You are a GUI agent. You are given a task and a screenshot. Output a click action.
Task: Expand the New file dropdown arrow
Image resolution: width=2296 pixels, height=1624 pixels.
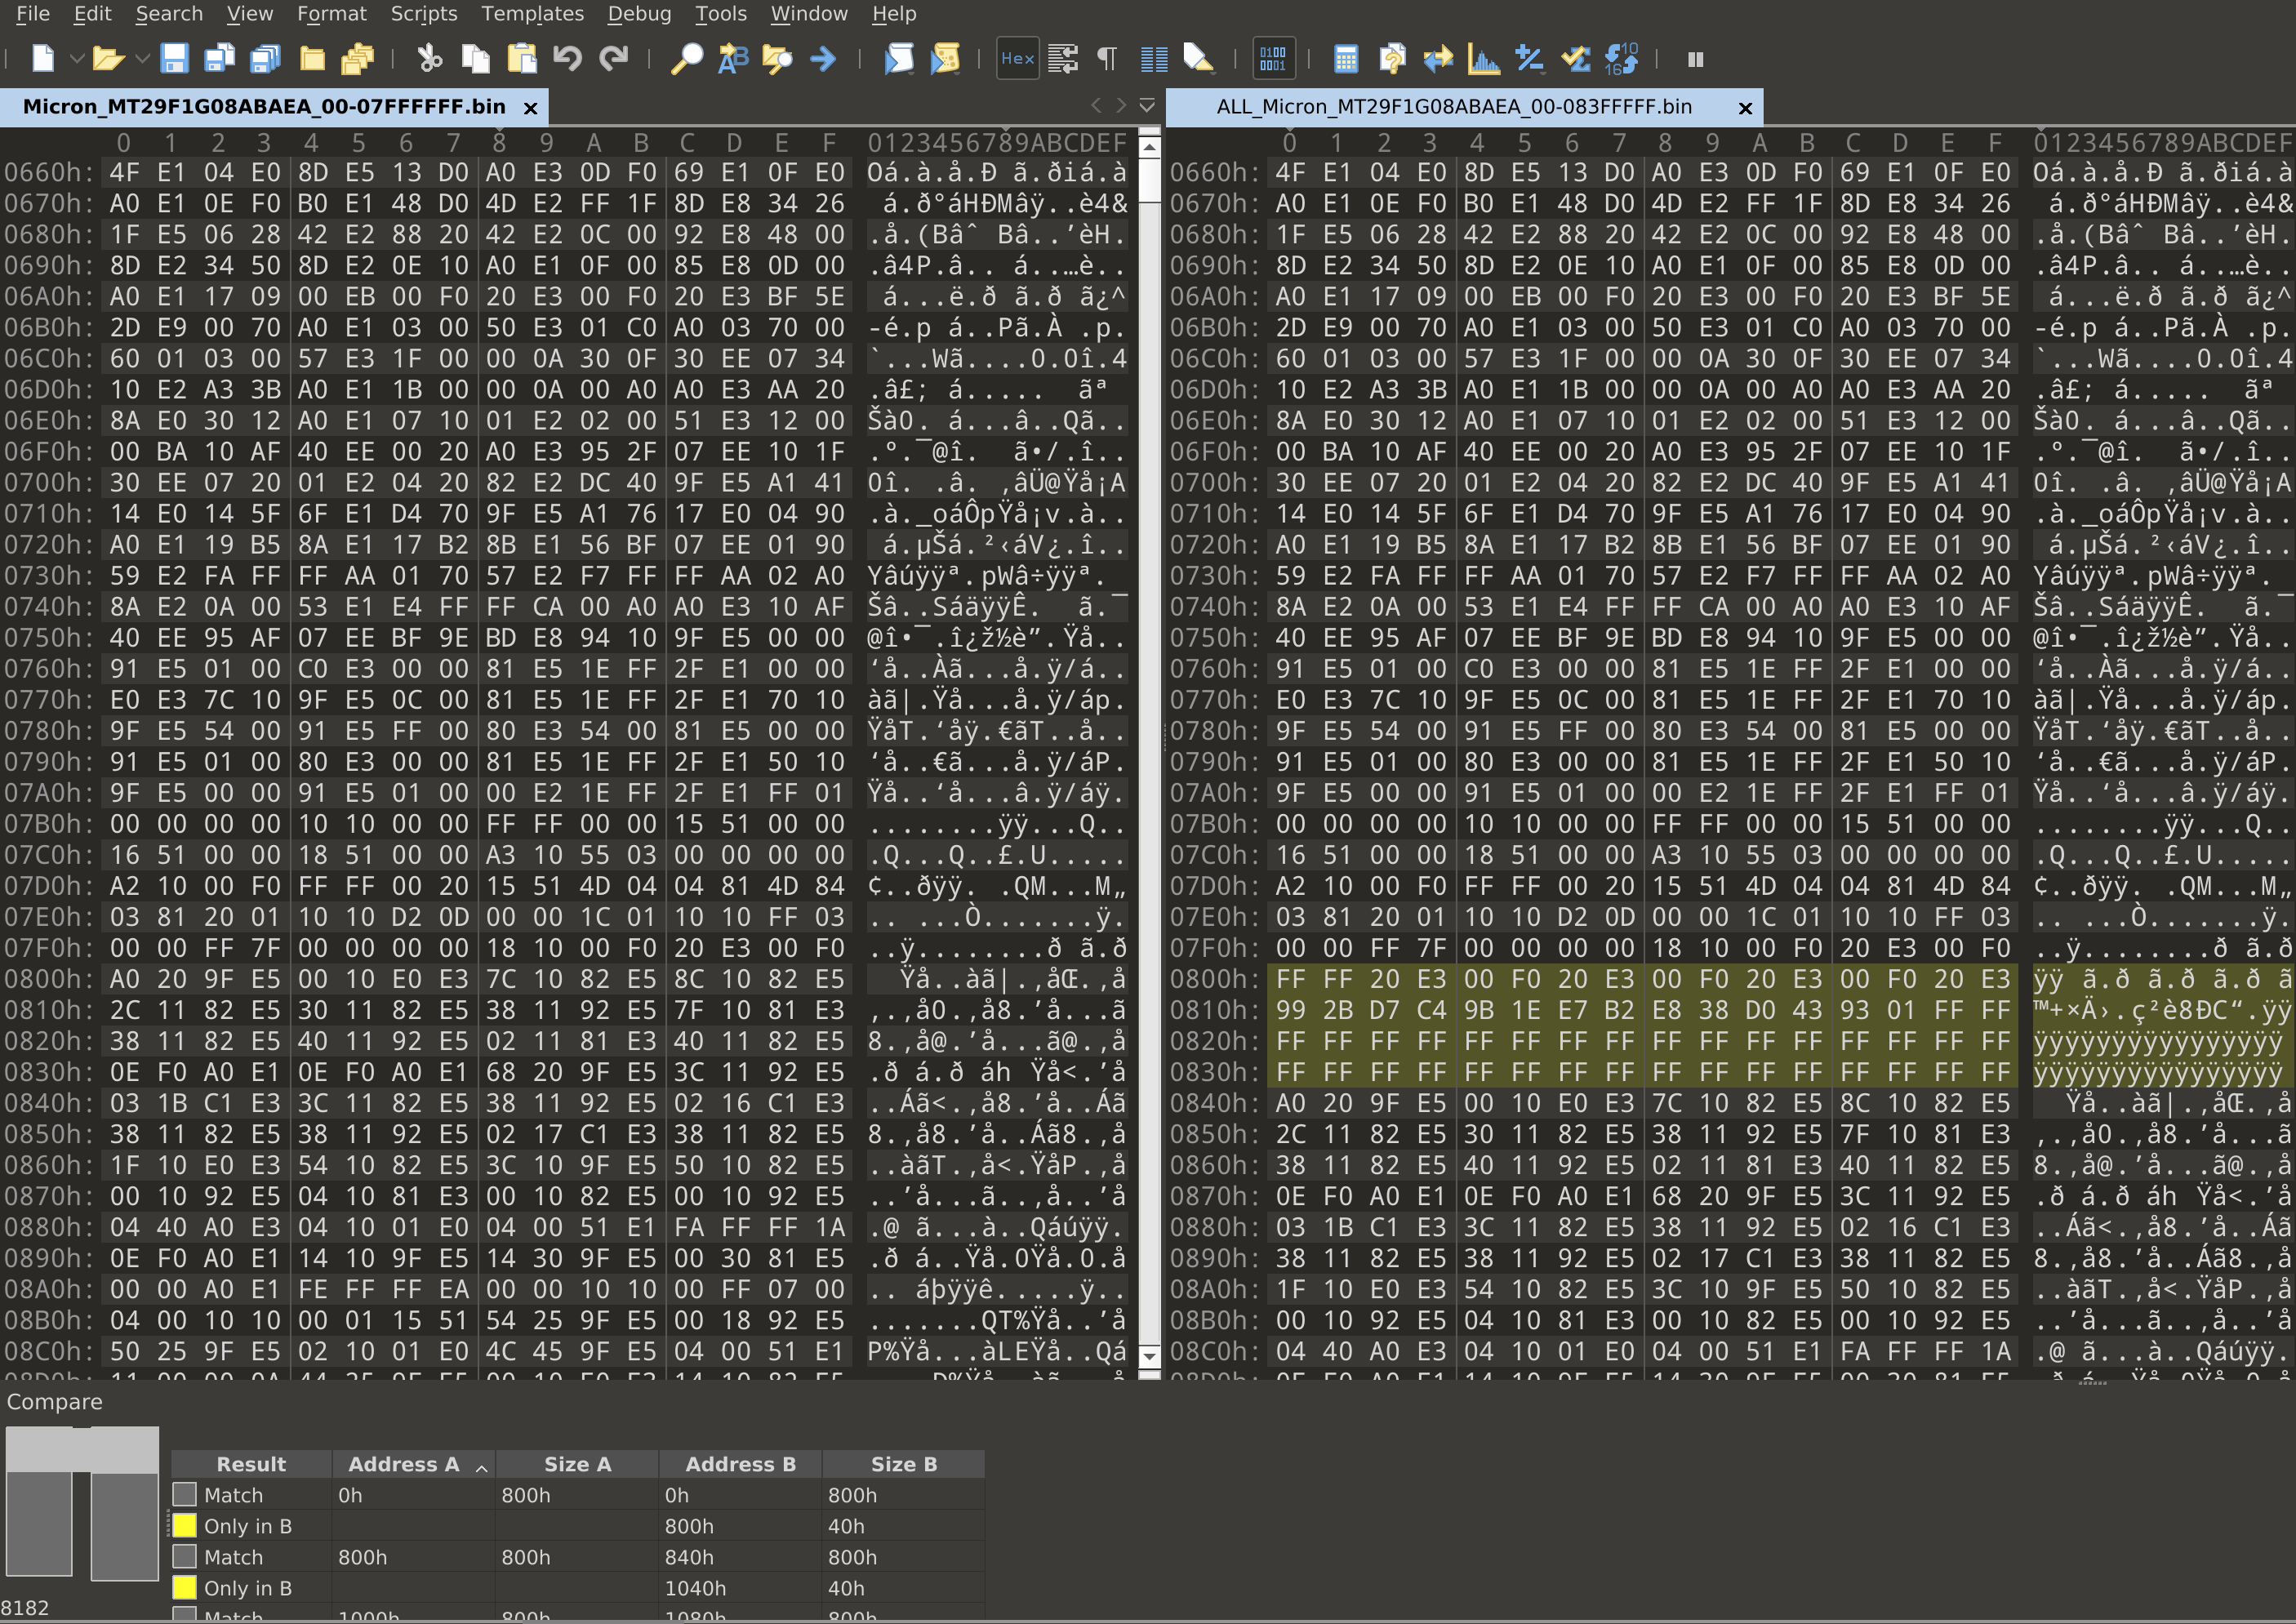tap(76, 59)
